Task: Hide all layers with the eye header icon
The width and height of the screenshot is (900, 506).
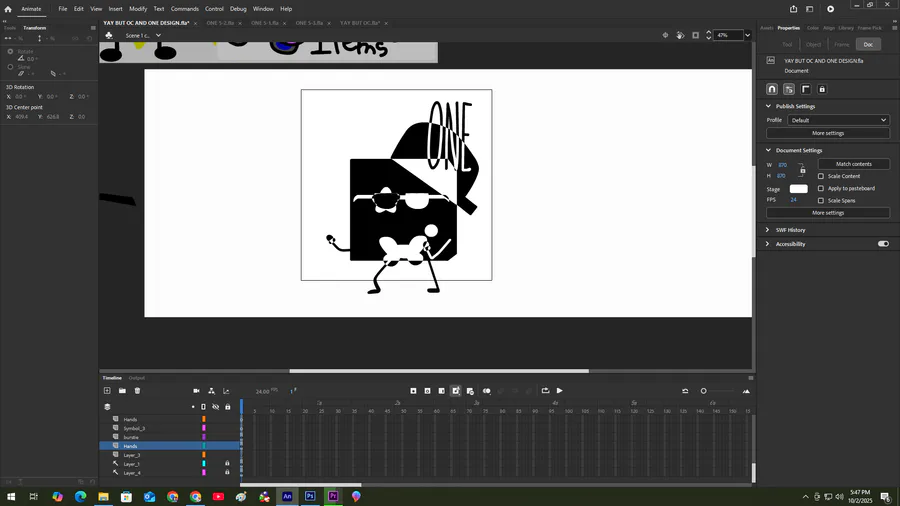Action: [x=215, y=407]
